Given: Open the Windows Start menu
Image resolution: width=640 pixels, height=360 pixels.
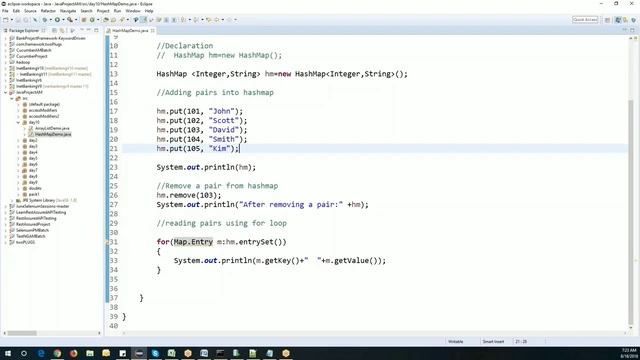Looking at the screenshot, I should click(7, 353).
